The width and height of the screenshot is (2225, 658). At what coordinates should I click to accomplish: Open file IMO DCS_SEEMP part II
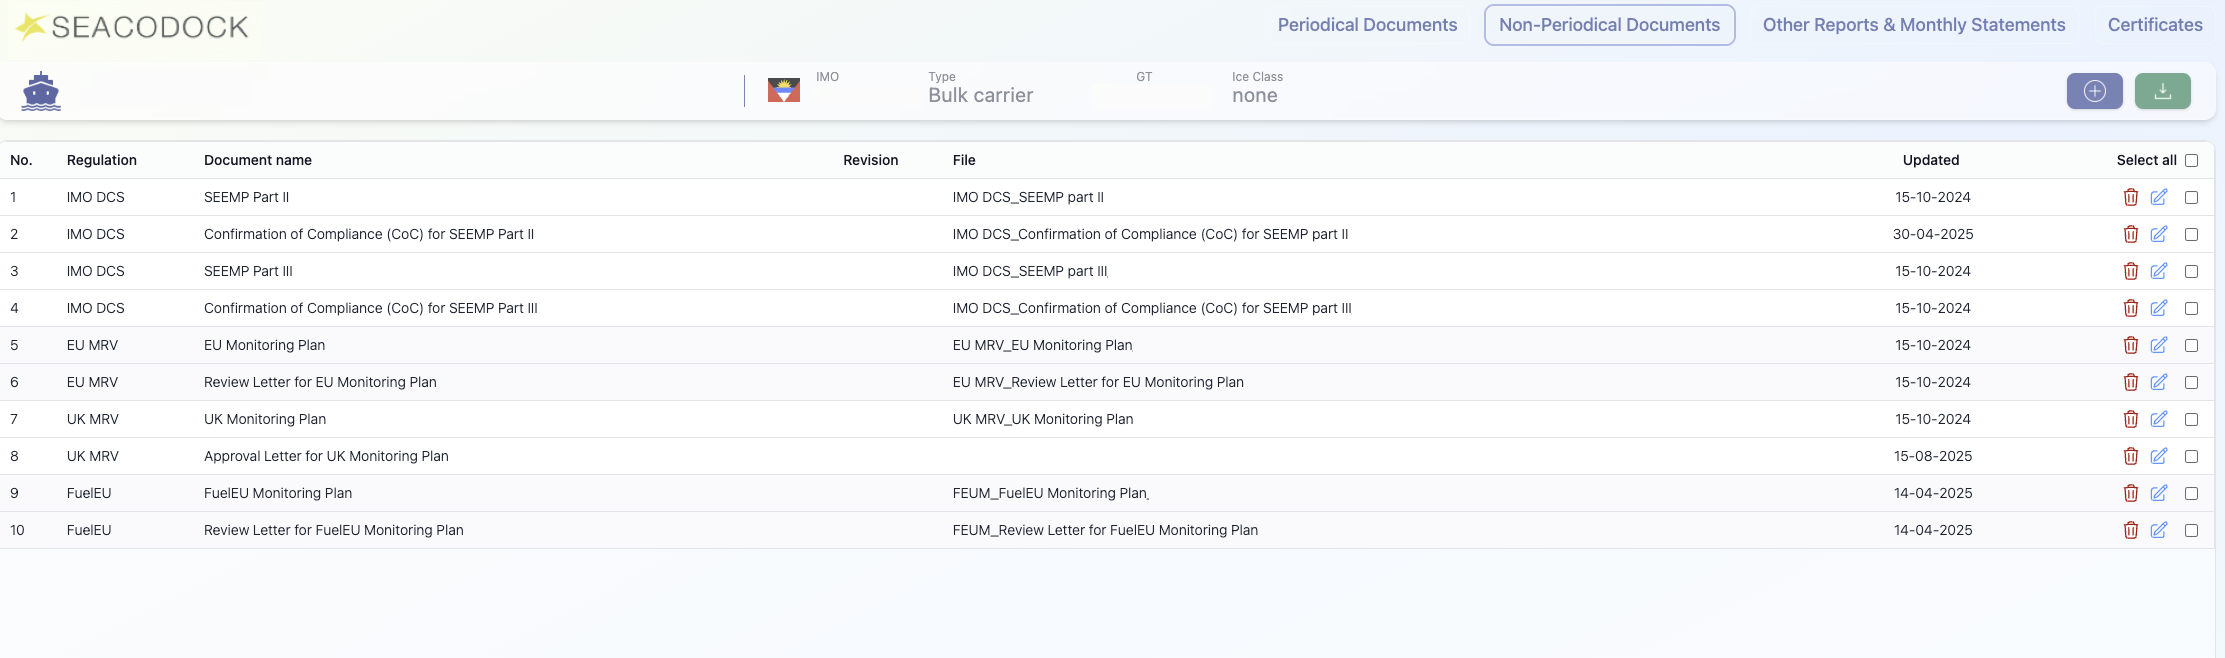(x=1027, y=197)
